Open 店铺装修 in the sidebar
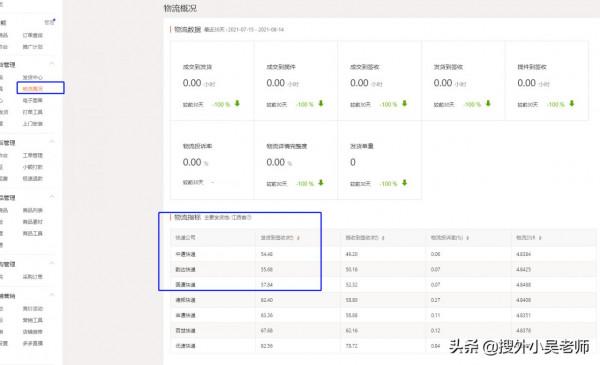 pyautogui.click(x=33, y=332)
